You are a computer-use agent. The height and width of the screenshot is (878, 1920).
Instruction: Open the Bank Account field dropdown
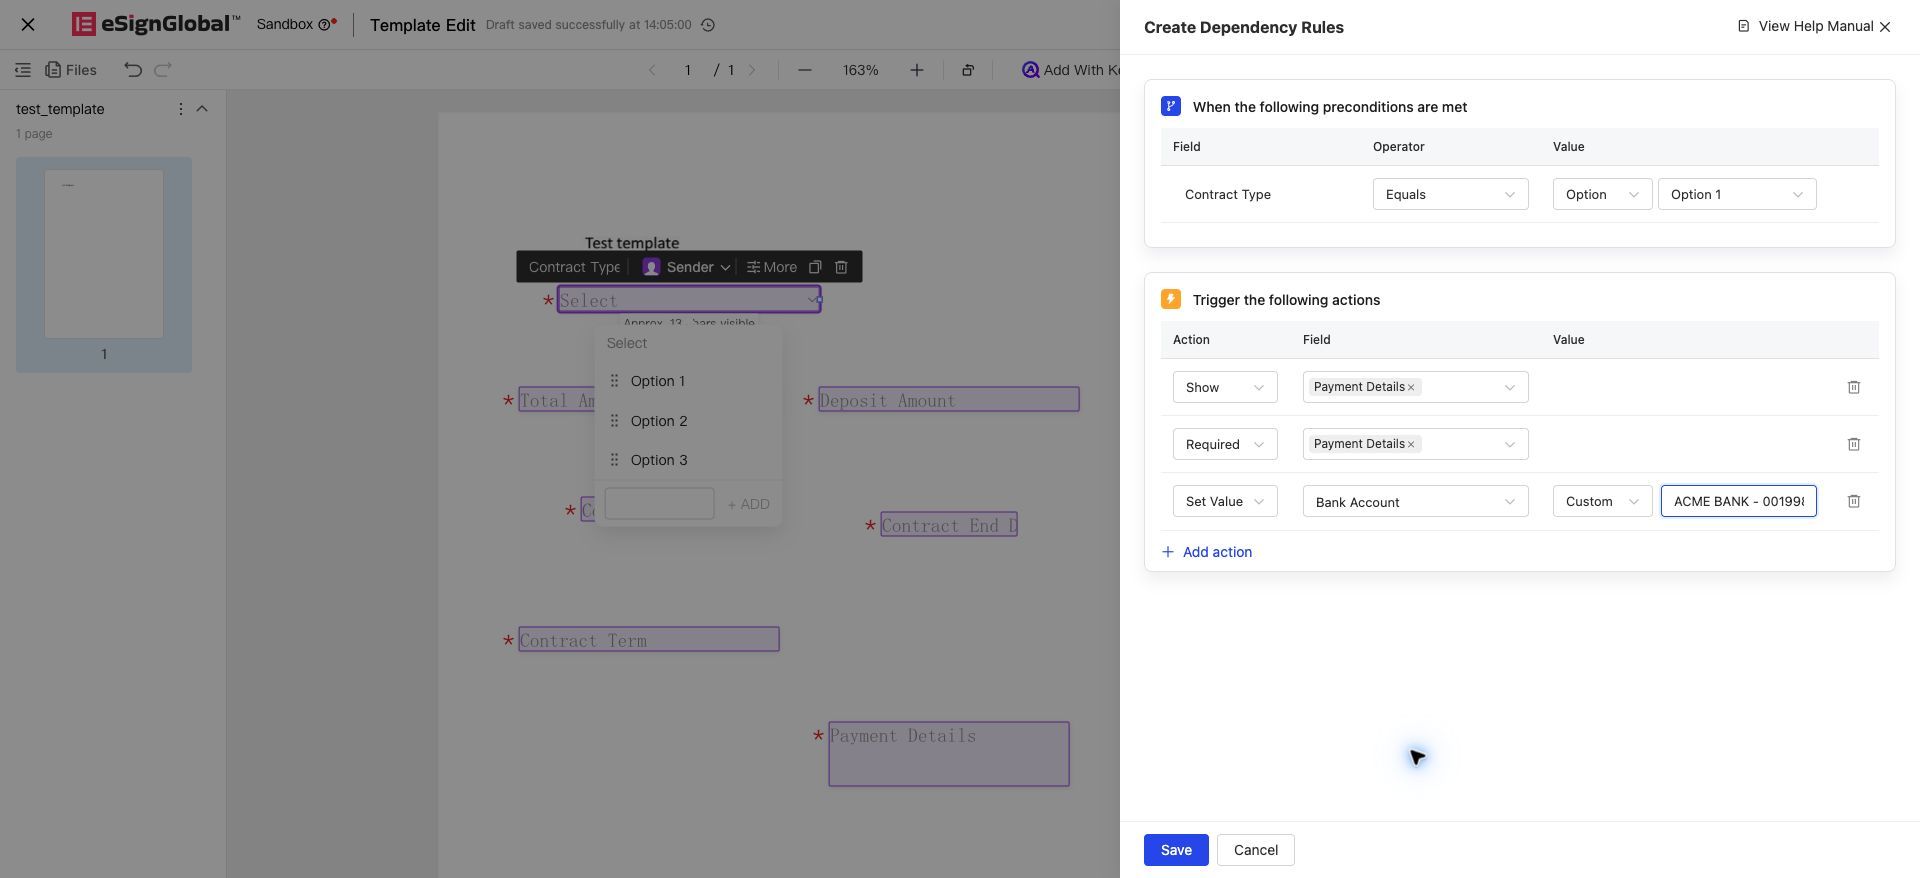[1415, 501]
